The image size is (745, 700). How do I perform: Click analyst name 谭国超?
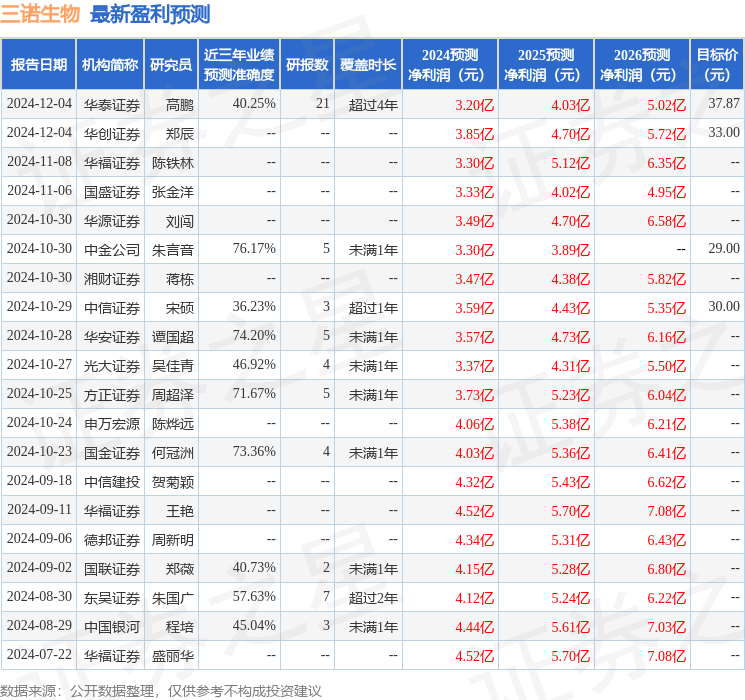(x=173, y=337)
